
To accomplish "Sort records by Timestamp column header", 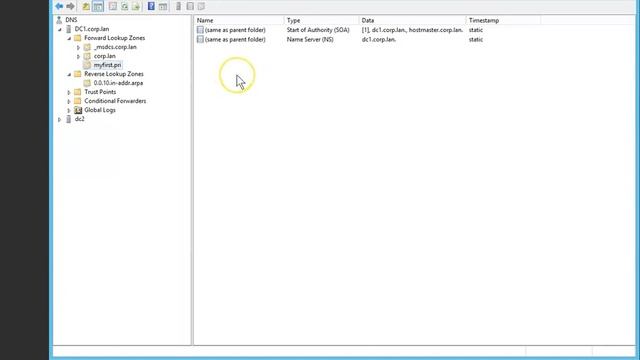I will 503,20.
